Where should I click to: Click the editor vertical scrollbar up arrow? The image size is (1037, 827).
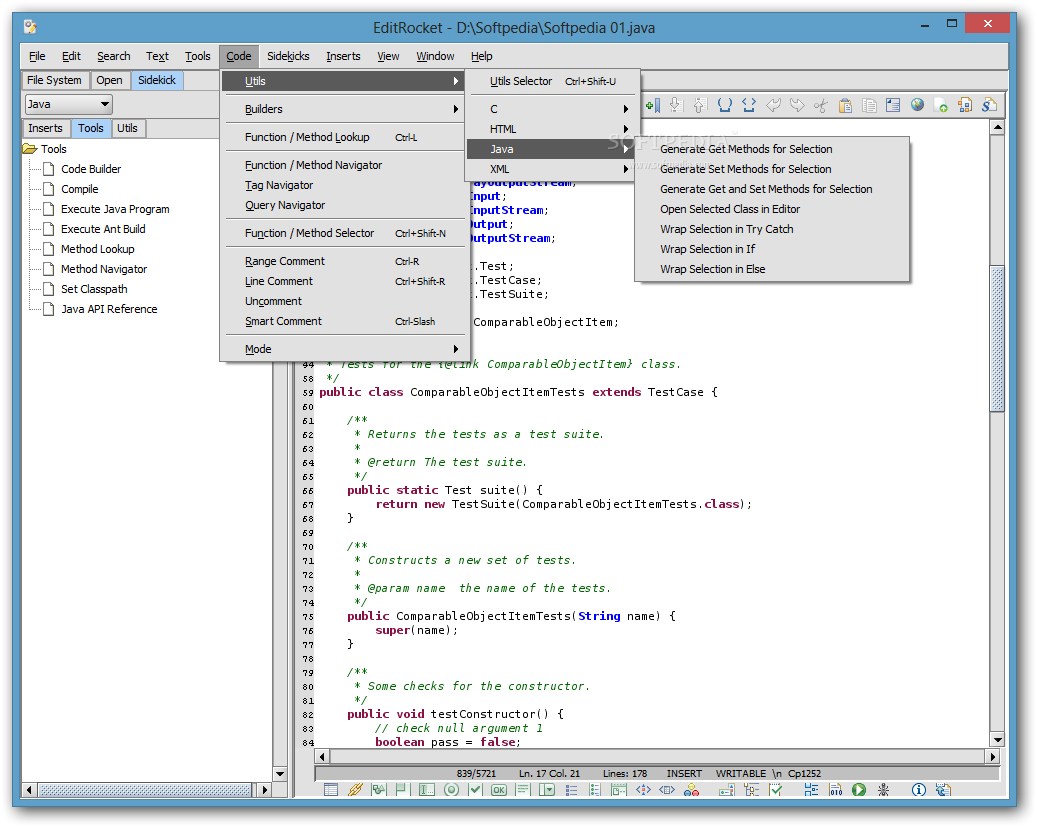point(997,126)
